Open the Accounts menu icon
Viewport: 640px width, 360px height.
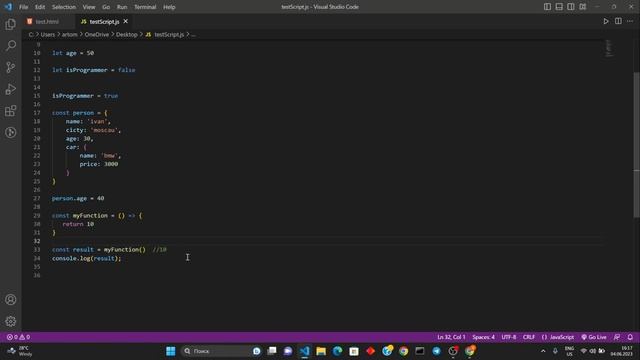[11, 300]
